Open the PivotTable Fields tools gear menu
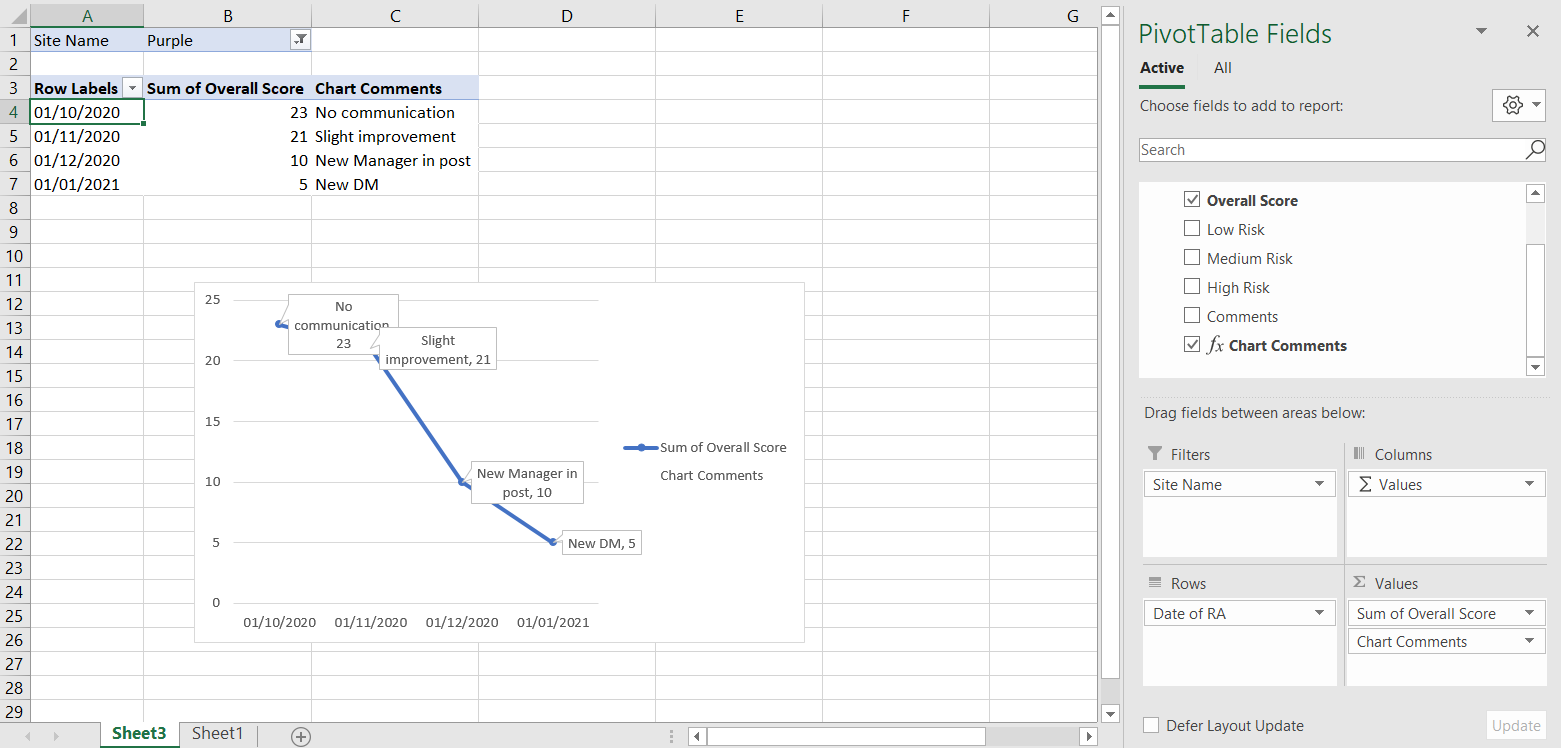The image size is (1561, 748). (x=1518, y=105)
